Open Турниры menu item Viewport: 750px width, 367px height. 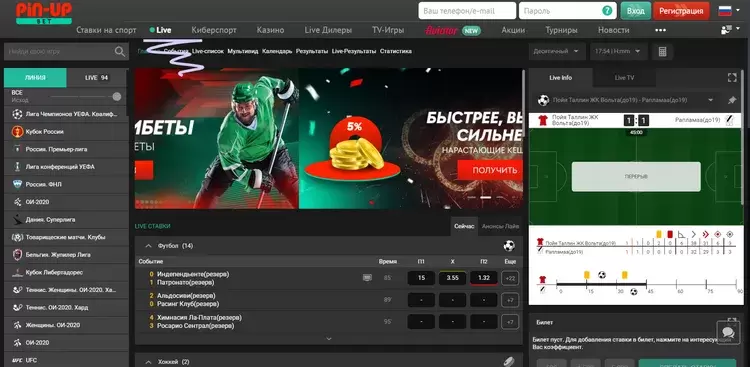click(x=562, y=30)
